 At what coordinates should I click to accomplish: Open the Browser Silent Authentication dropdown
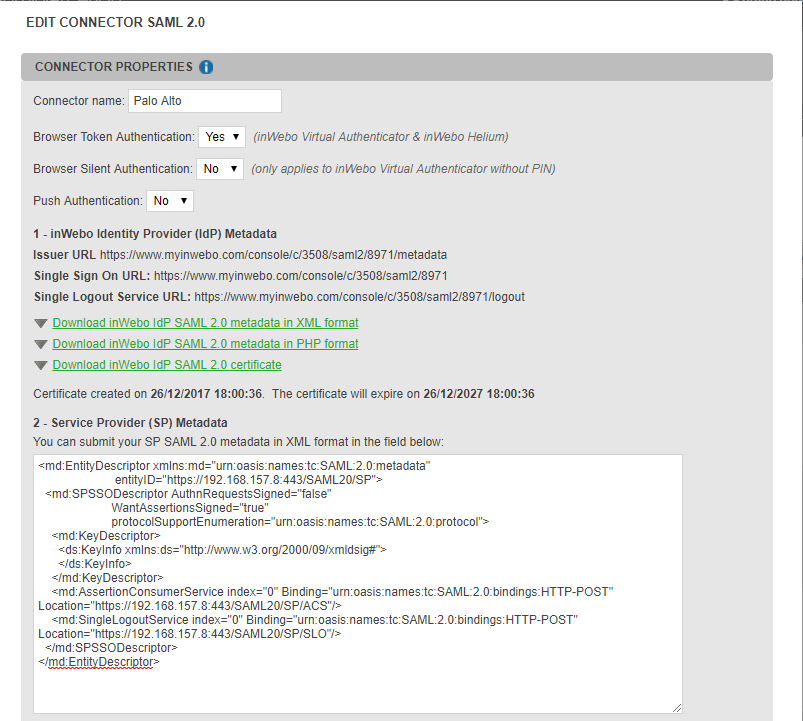[219, 169]
